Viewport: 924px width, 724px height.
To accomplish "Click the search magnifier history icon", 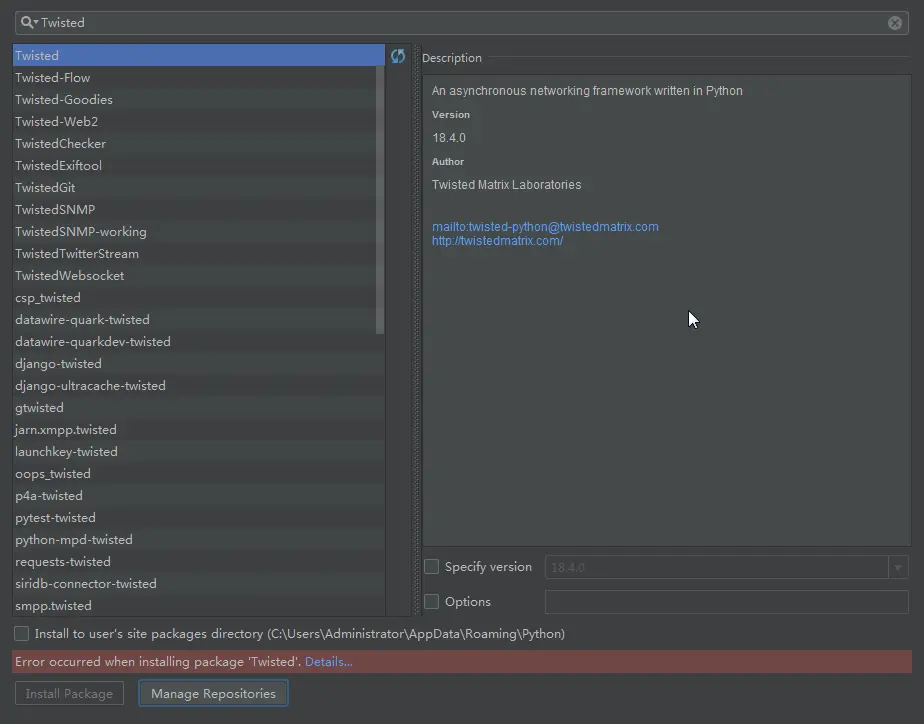I will (x=29, y=22).
